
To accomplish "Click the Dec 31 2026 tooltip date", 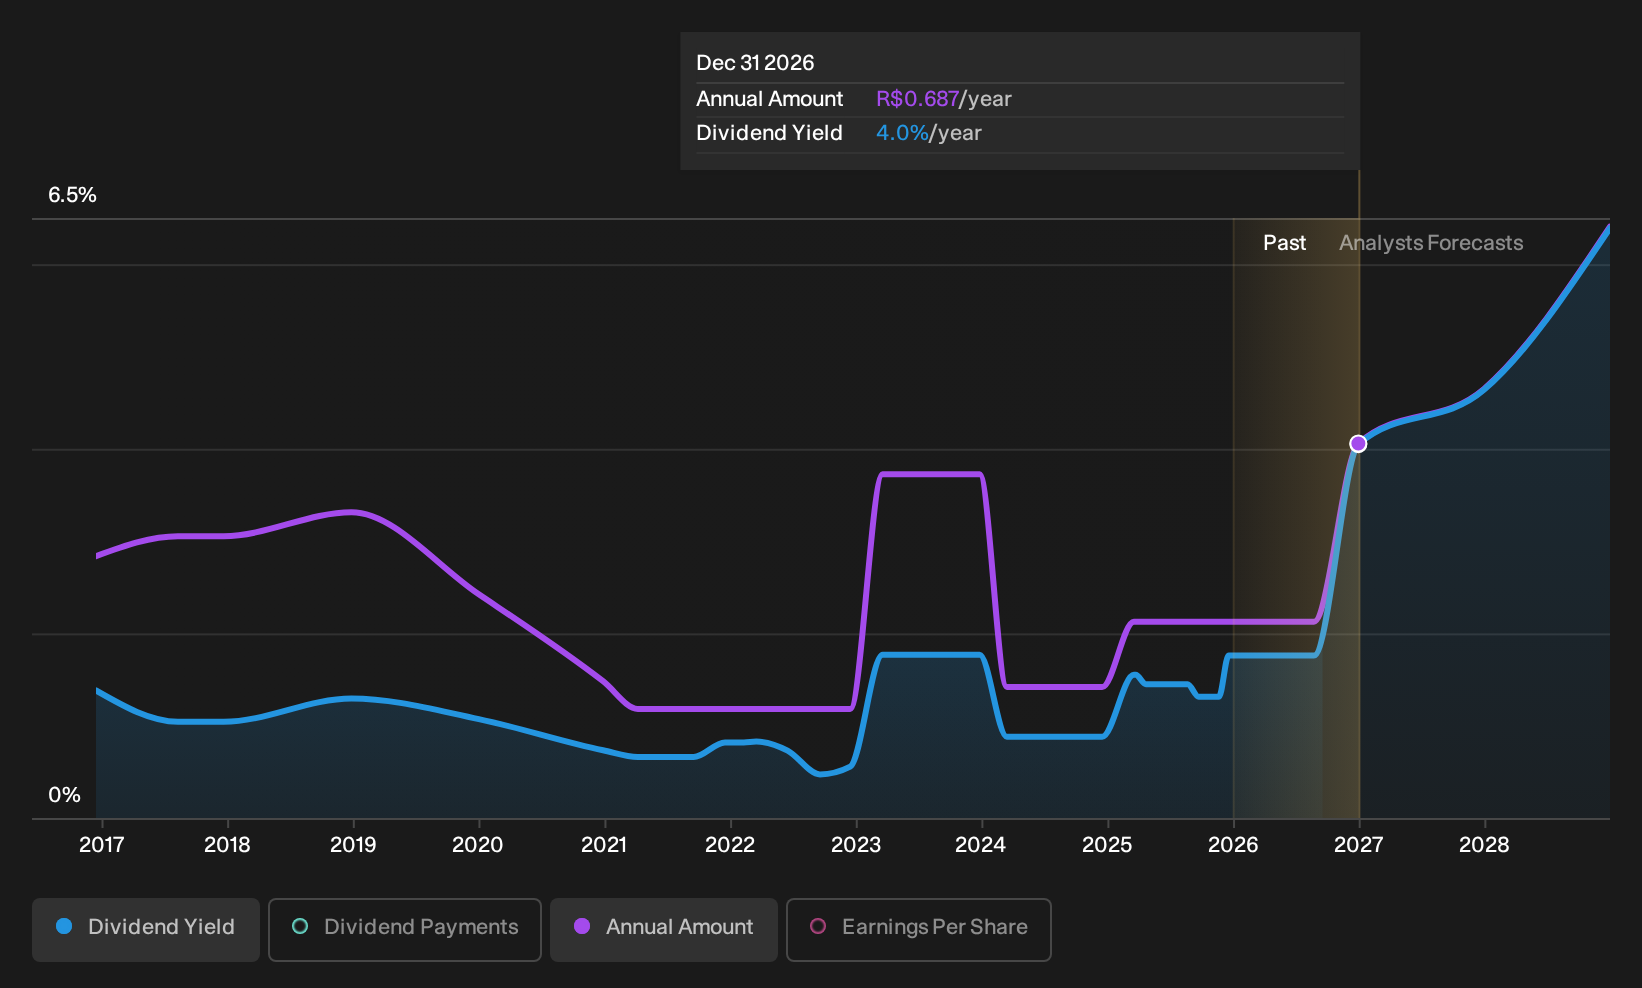I will [755, 63].
